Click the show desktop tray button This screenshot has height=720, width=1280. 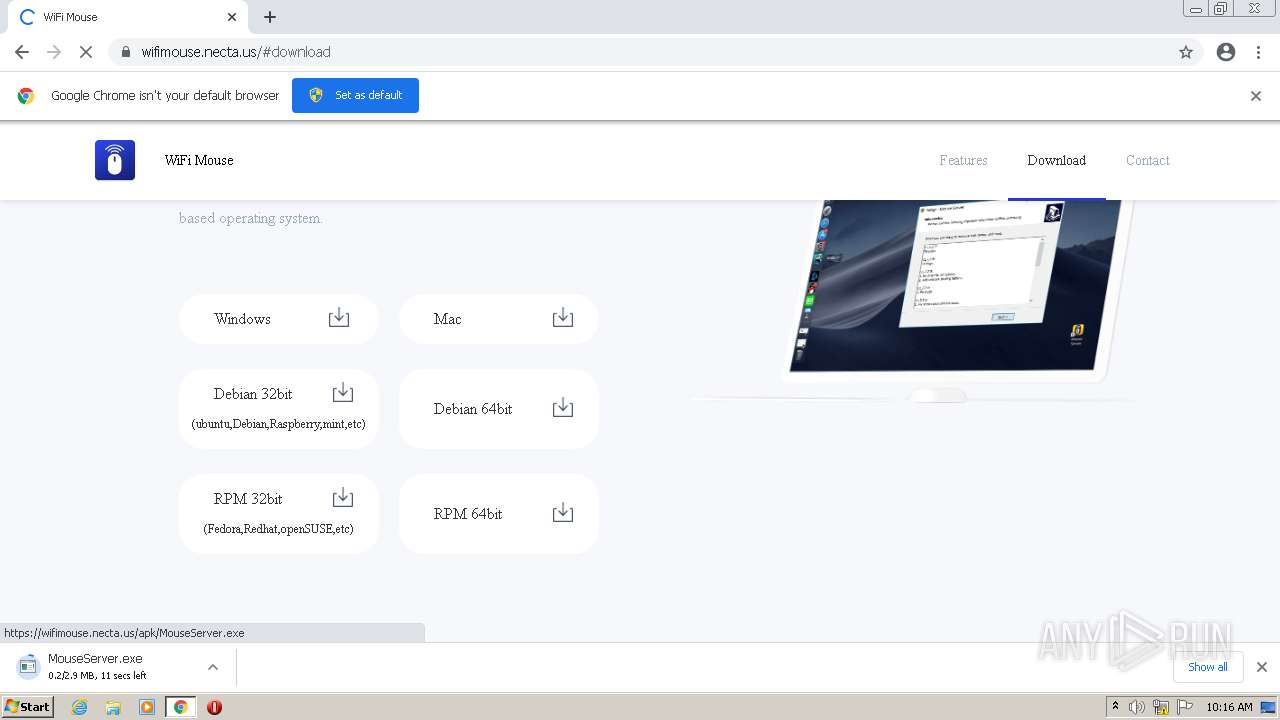(x=1269, y=707)
